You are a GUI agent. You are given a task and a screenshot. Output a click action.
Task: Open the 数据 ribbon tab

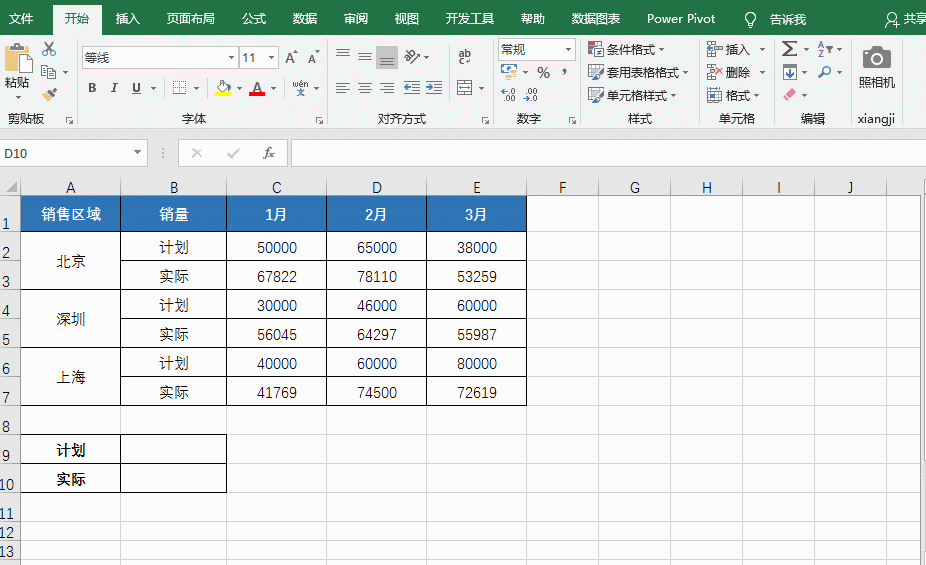pyautogui.click(x=305, y=19)
